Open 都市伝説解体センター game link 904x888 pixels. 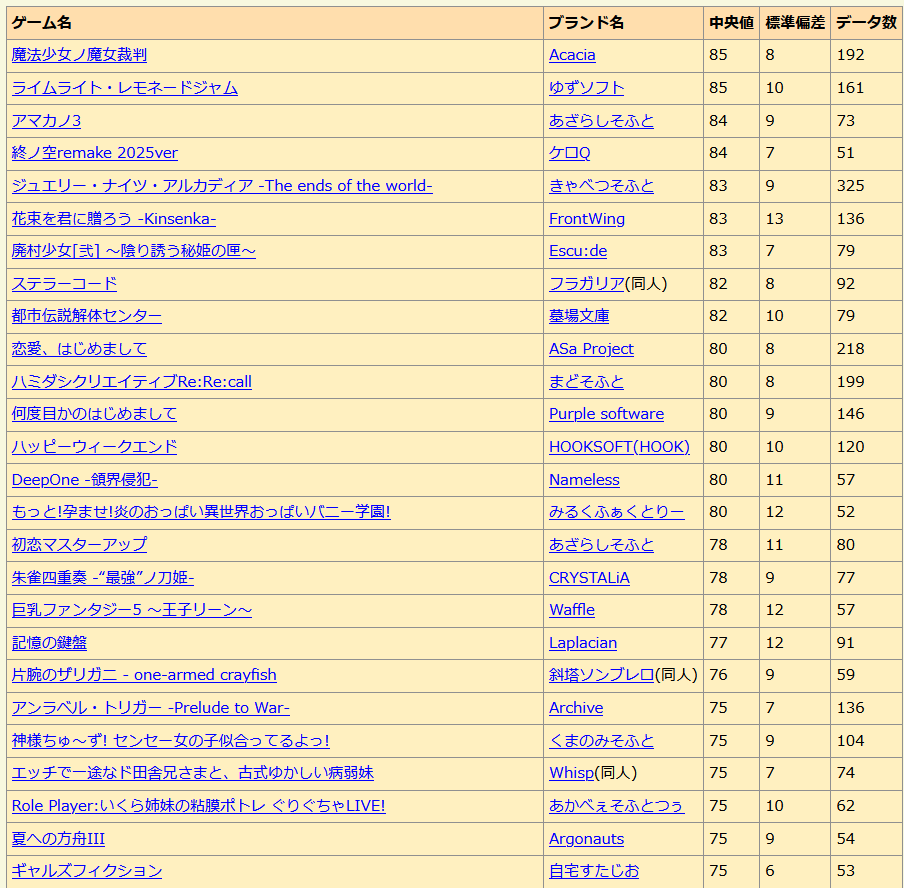86,316
